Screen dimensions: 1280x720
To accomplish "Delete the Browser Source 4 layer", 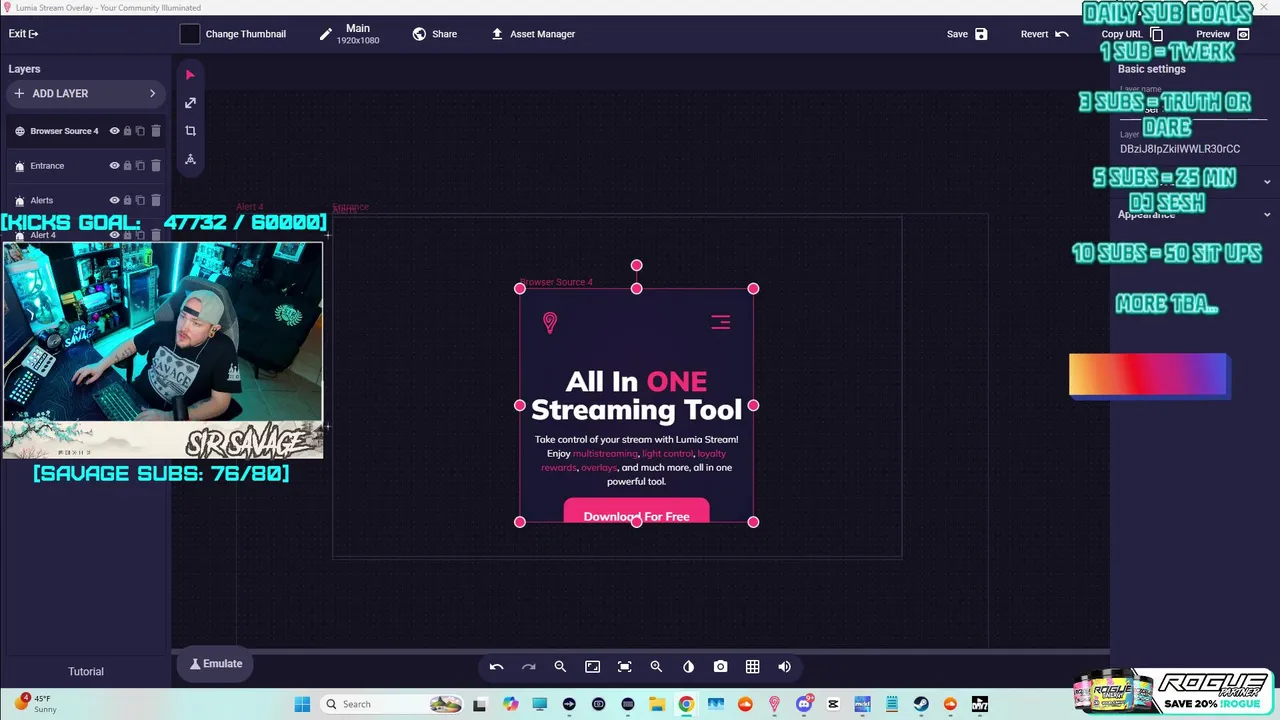I will pos(156,131).
